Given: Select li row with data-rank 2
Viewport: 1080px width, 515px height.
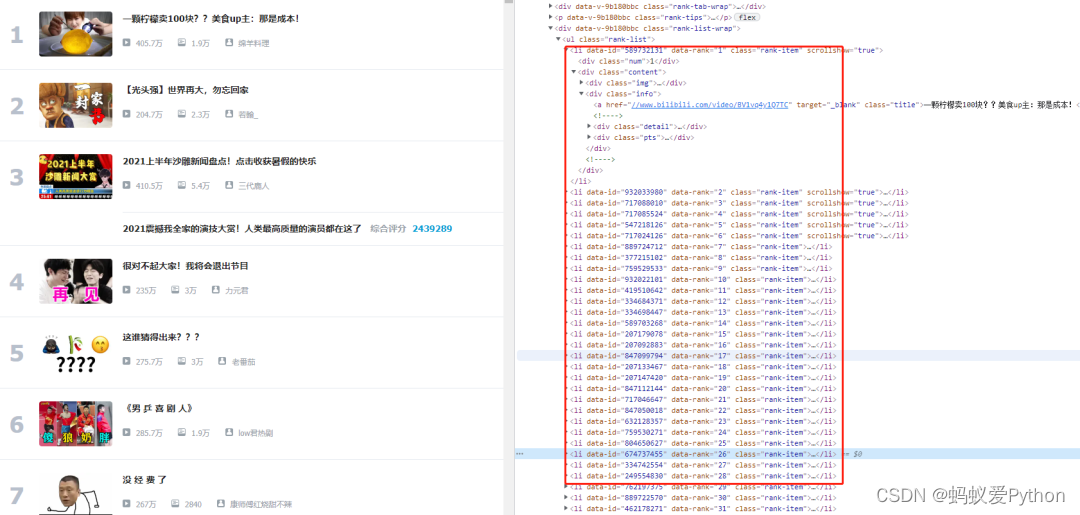Looking at the screenshot, I should click(x=739, y=191).
